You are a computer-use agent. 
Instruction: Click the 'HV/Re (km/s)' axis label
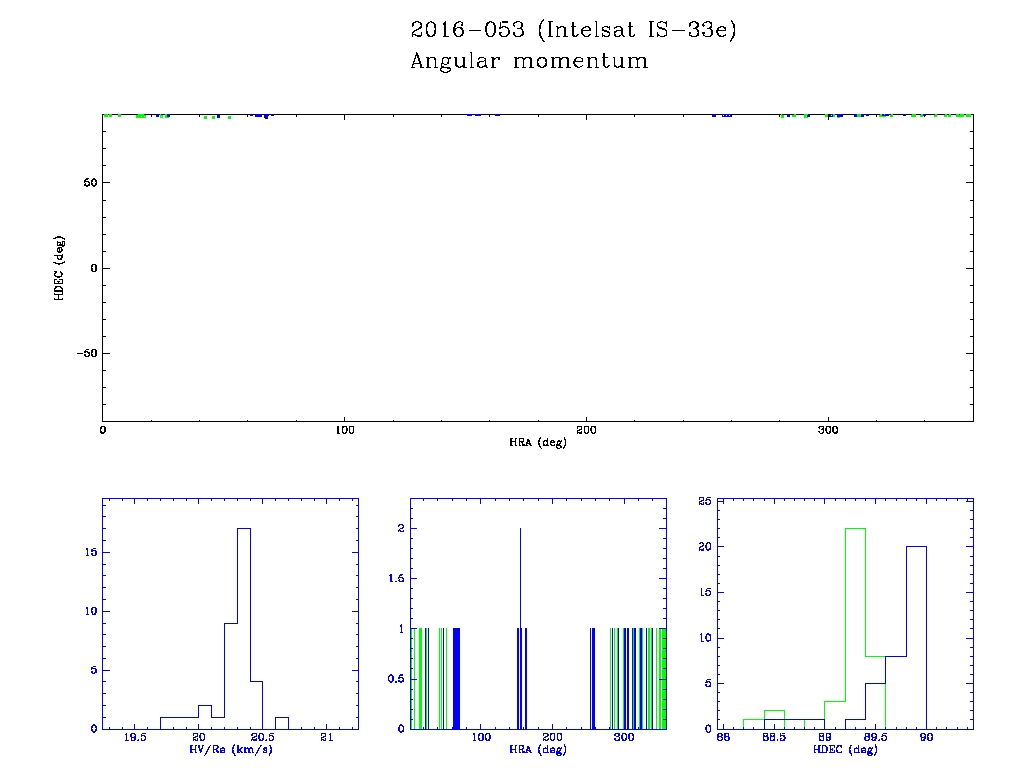(230, 749)
